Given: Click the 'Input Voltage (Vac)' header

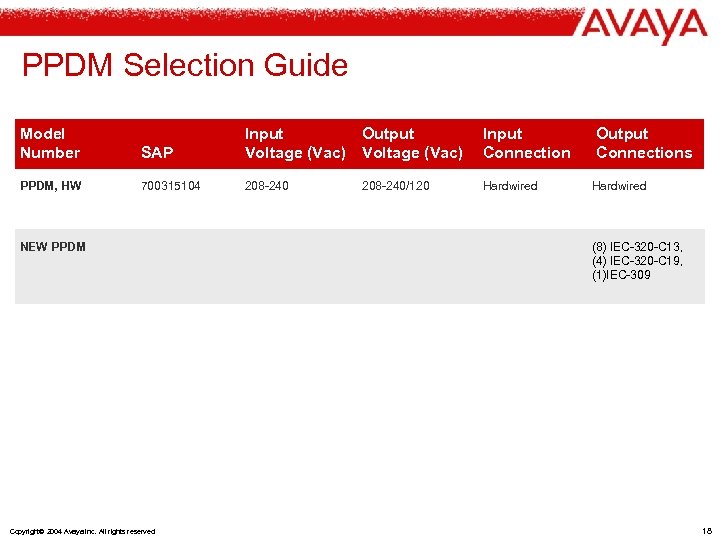Looking at the screenshot, I should tap(295, 143).
